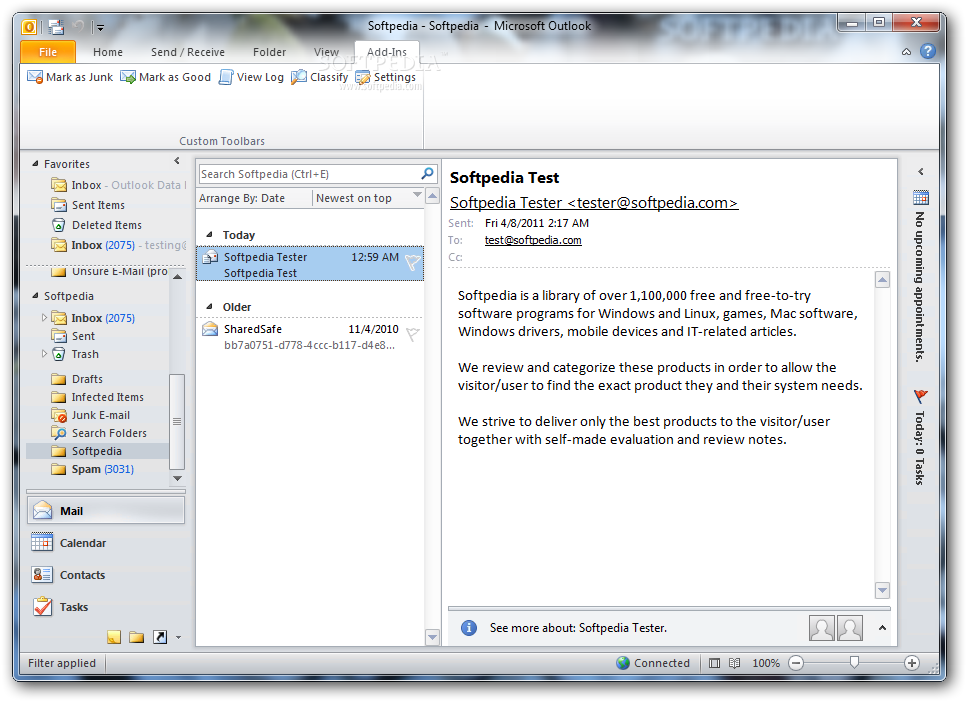The image size is (967, 702).
Task: Click the search magnifier icon
Action: click(427, 173)
